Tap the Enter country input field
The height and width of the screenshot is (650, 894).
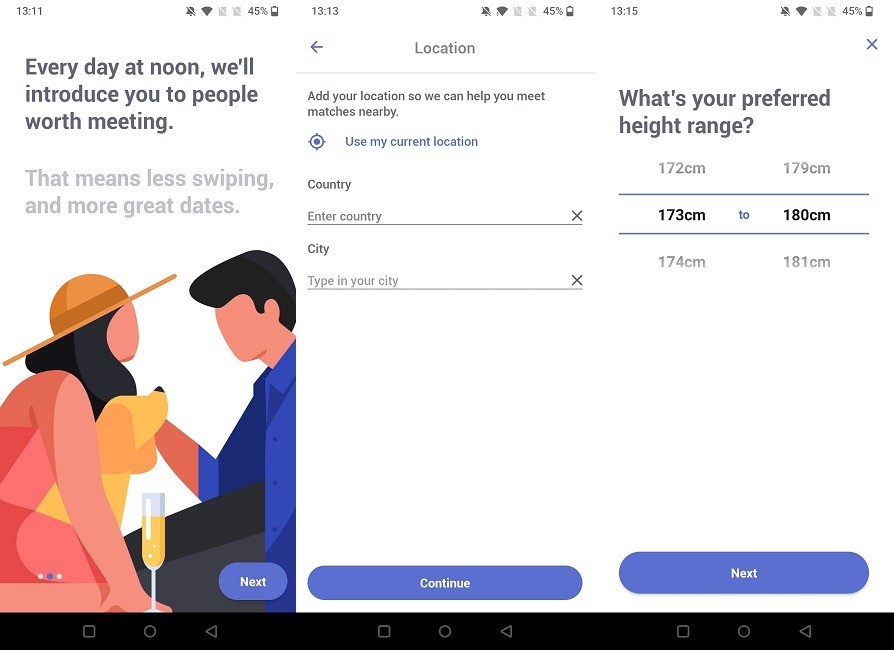coord(430,215)
